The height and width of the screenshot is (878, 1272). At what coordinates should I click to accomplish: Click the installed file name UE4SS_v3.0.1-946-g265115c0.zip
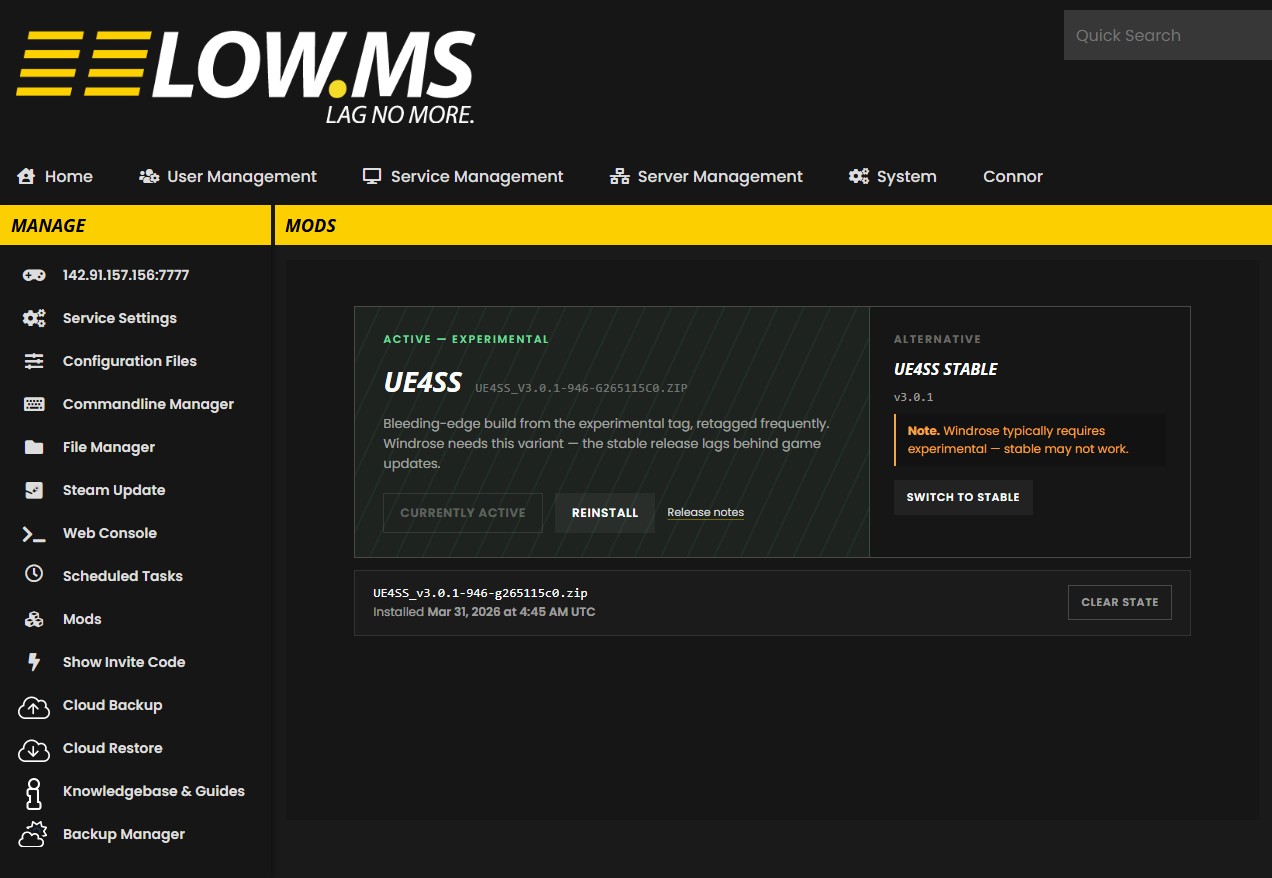click(480, 593)
